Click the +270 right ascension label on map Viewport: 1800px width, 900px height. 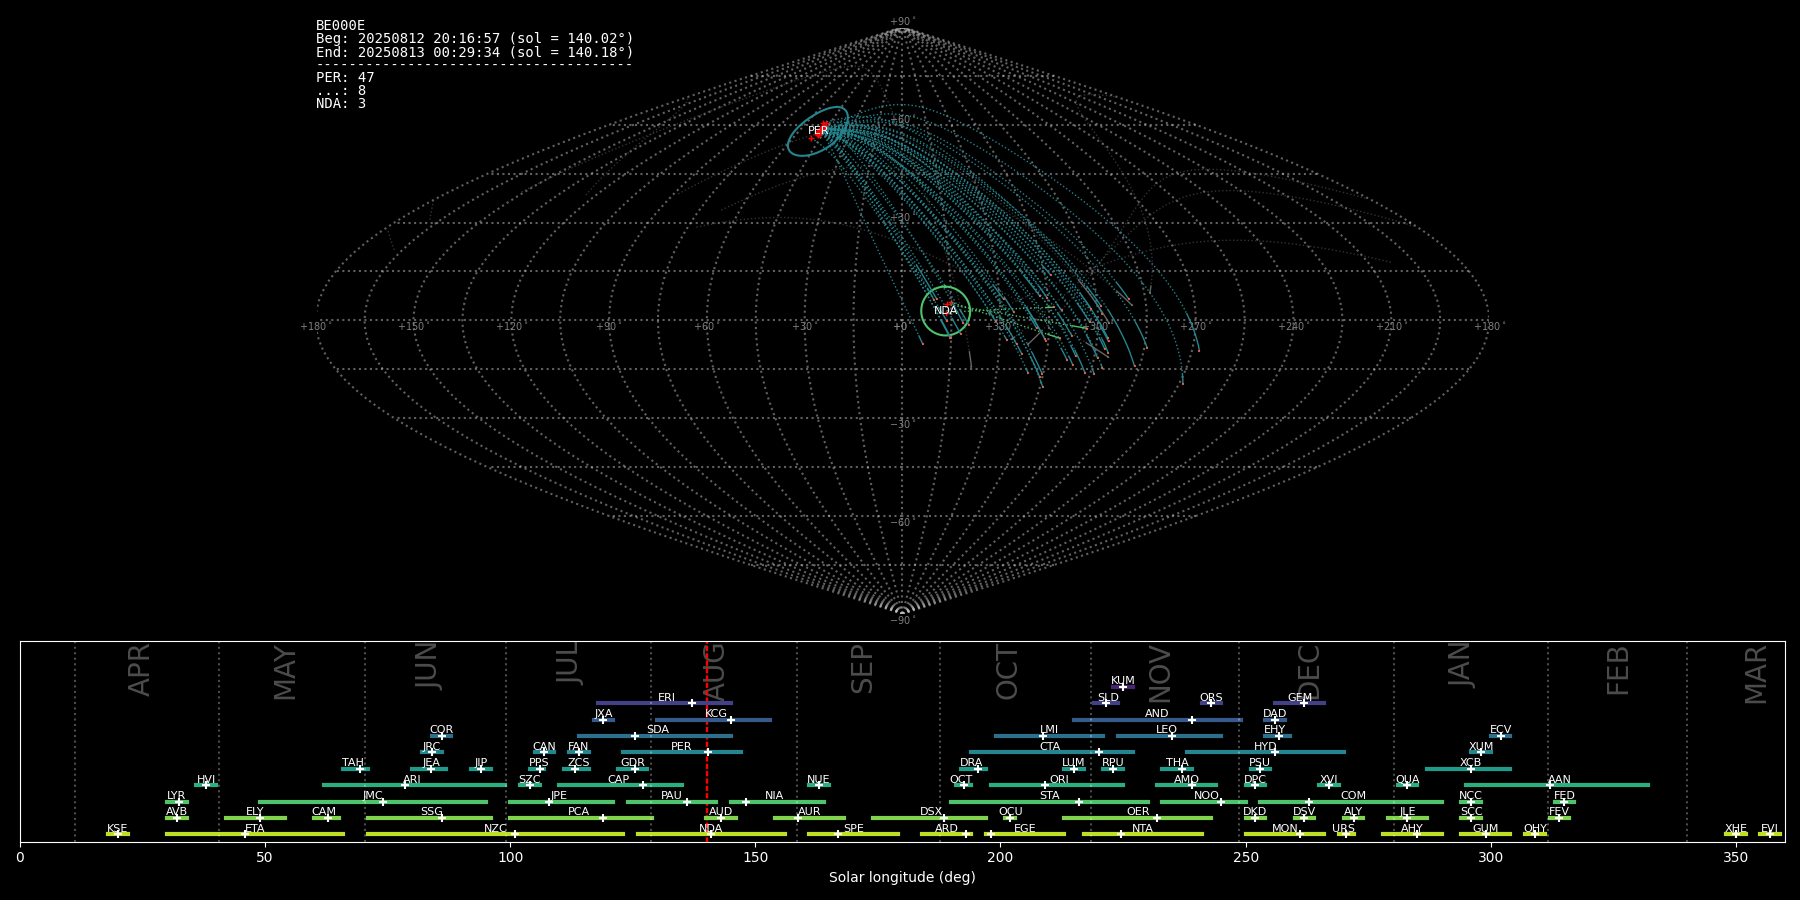click(1193, 327)
